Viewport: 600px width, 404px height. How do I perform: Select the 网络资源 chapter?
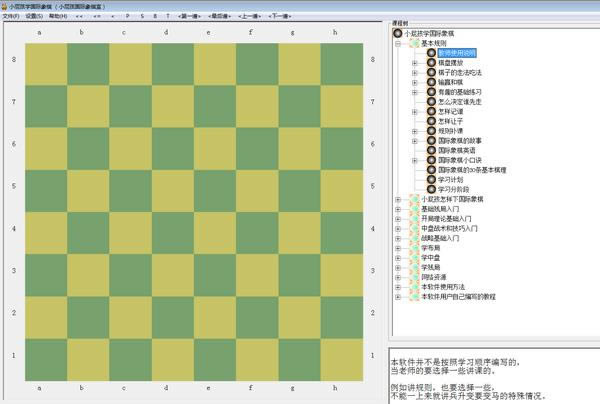click(x=434, y=277)
